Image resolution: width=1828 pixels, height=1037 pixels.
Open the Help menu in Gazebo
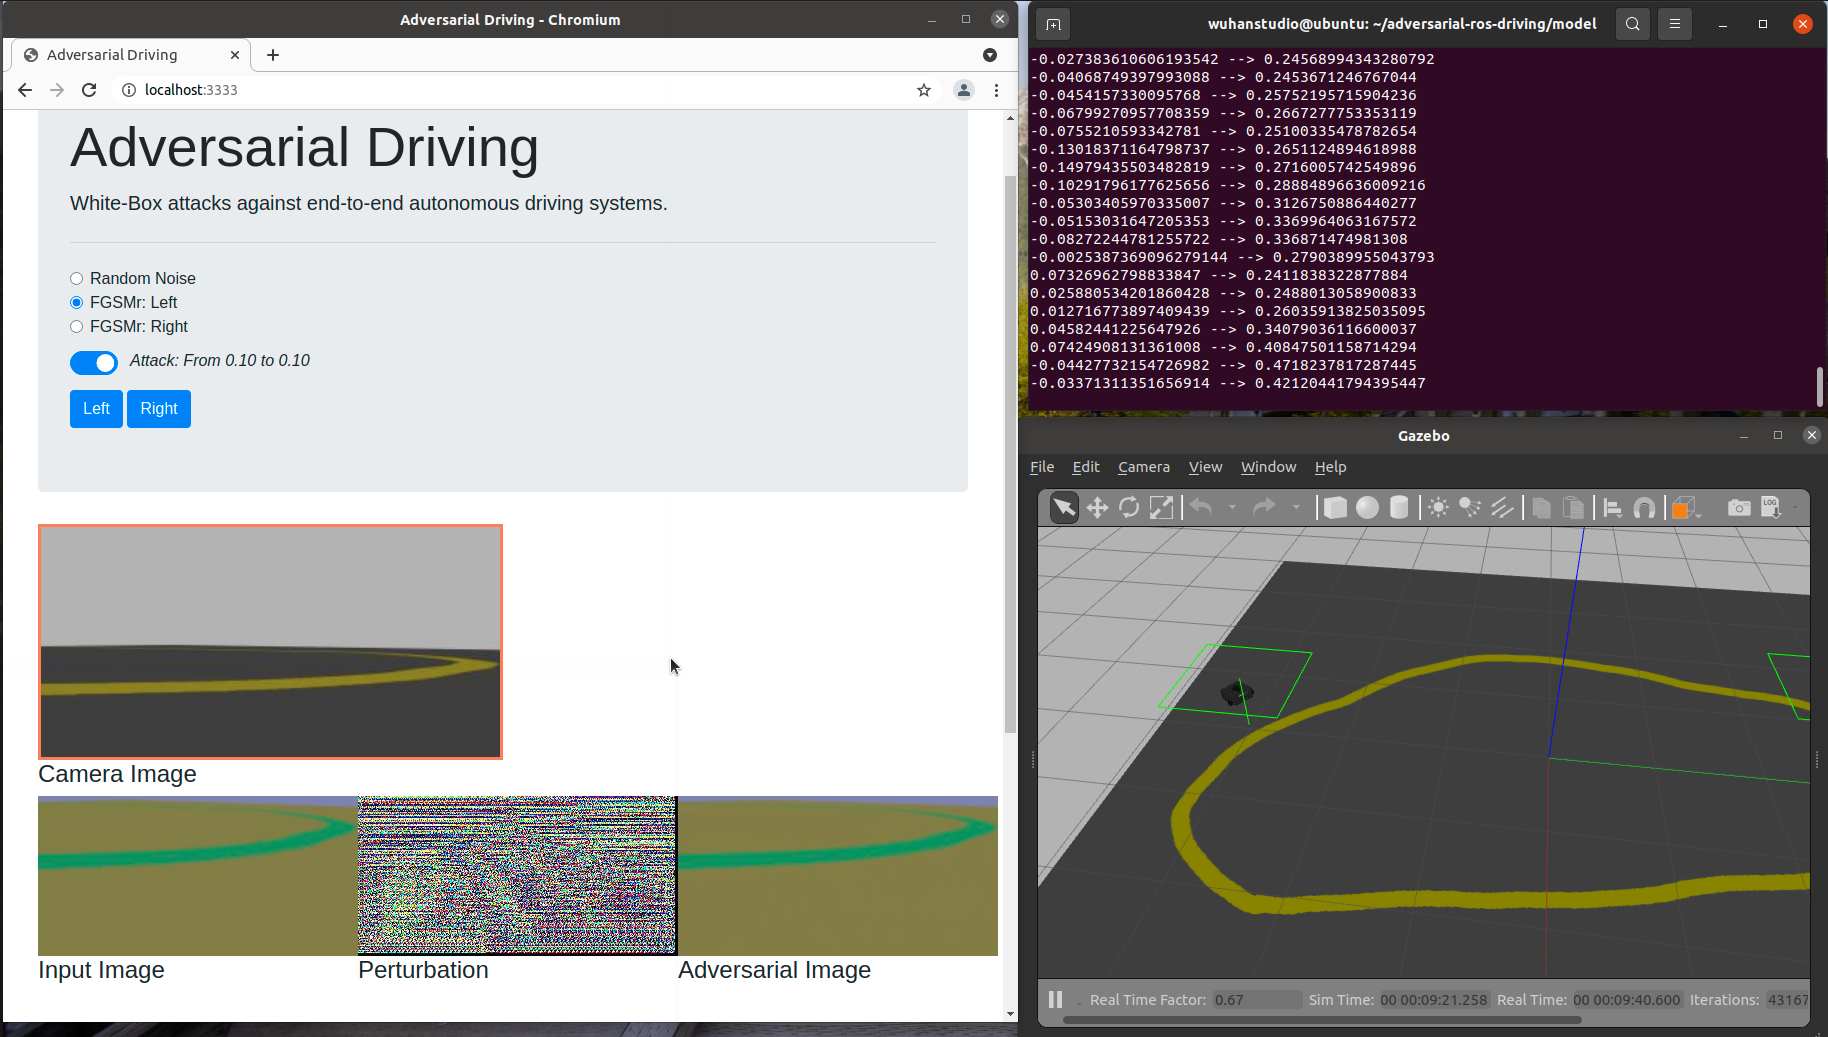click(x=1330, y=467)
